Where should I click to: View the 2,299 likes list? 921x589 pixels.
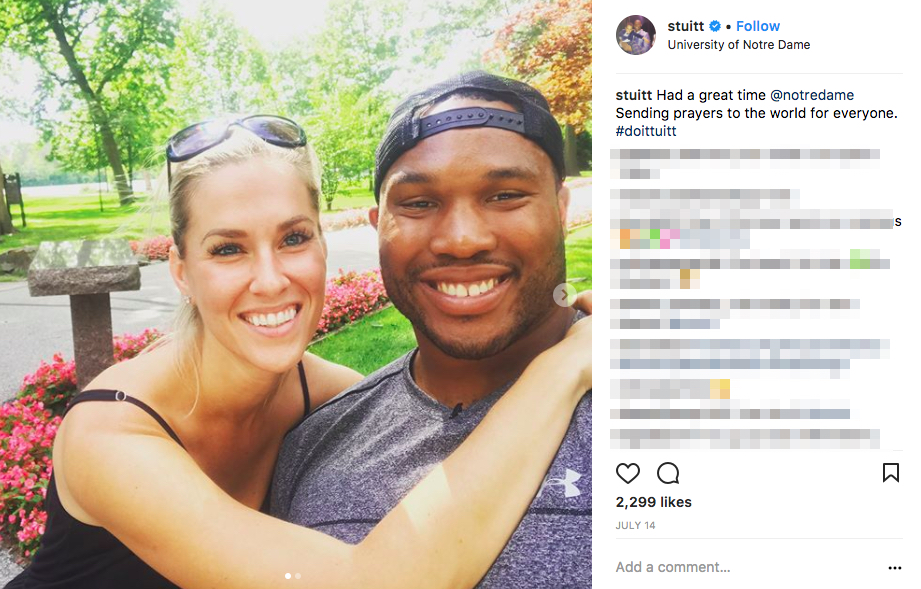click(654, 502)
